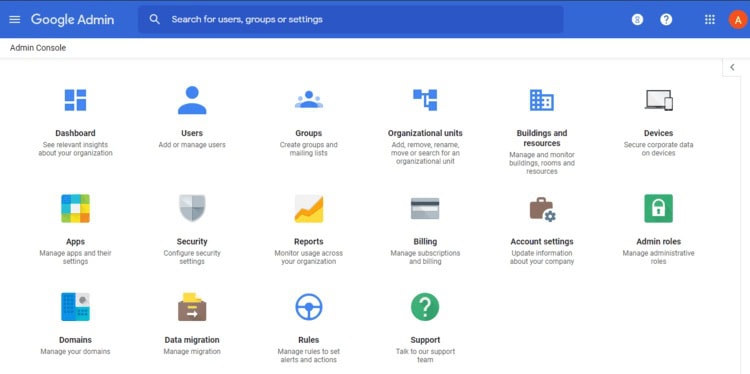This screenshot has width=750, height=374.
Task: Click the Admin roles title
Action: tap(659, 242)
